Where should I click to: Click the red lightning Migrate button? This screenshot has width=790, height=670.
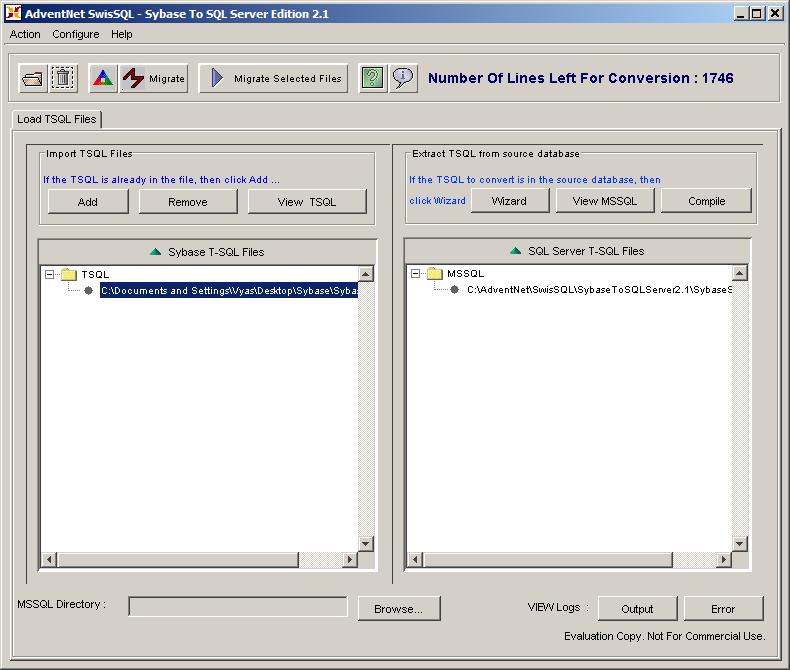click(x=154, y=79)
